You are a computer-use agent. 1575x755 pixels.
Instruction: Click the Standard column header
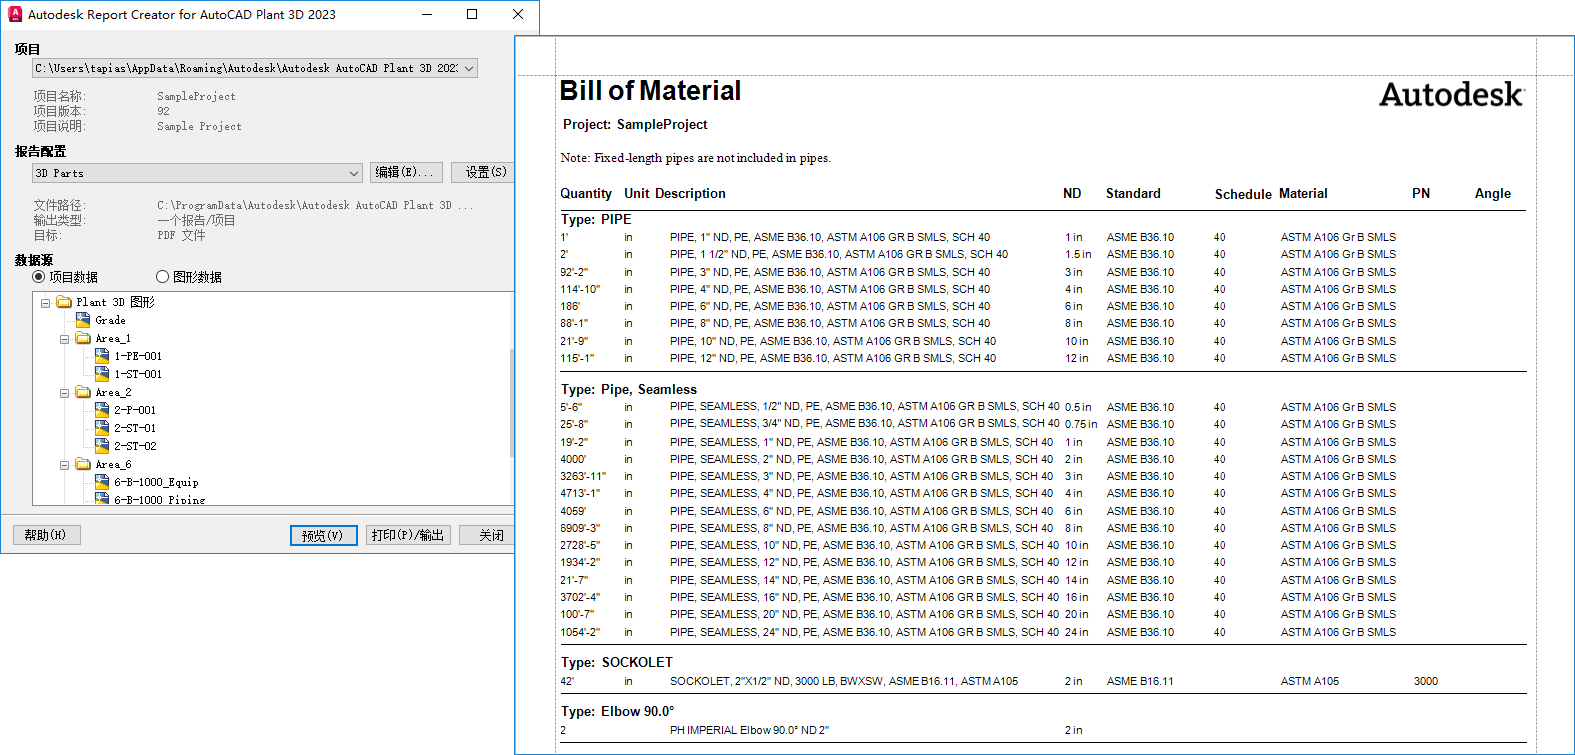click(x=1133, y=193)
